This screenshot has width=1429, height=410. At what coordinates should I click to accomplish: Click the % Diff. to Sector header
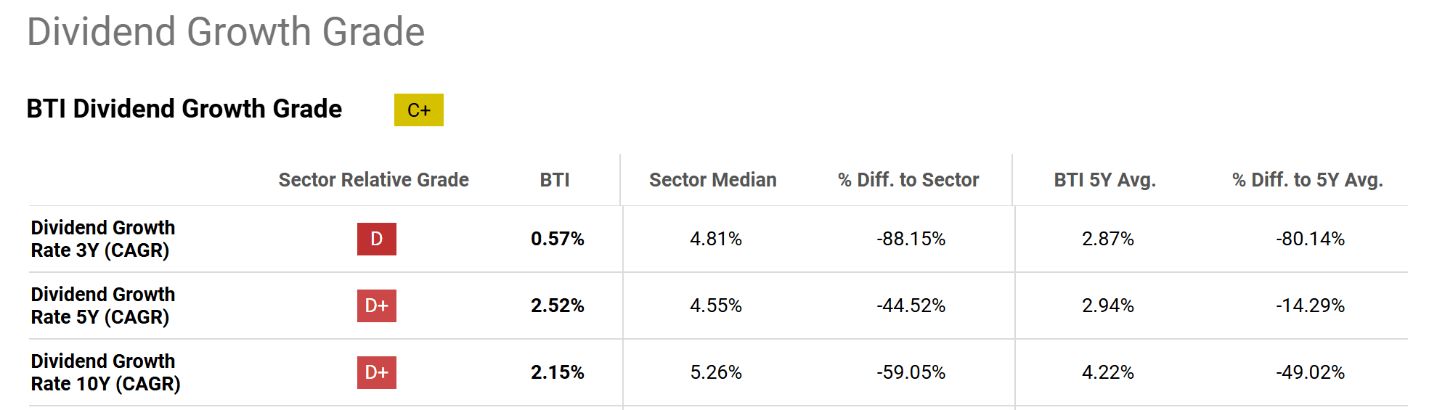[908, 180]
